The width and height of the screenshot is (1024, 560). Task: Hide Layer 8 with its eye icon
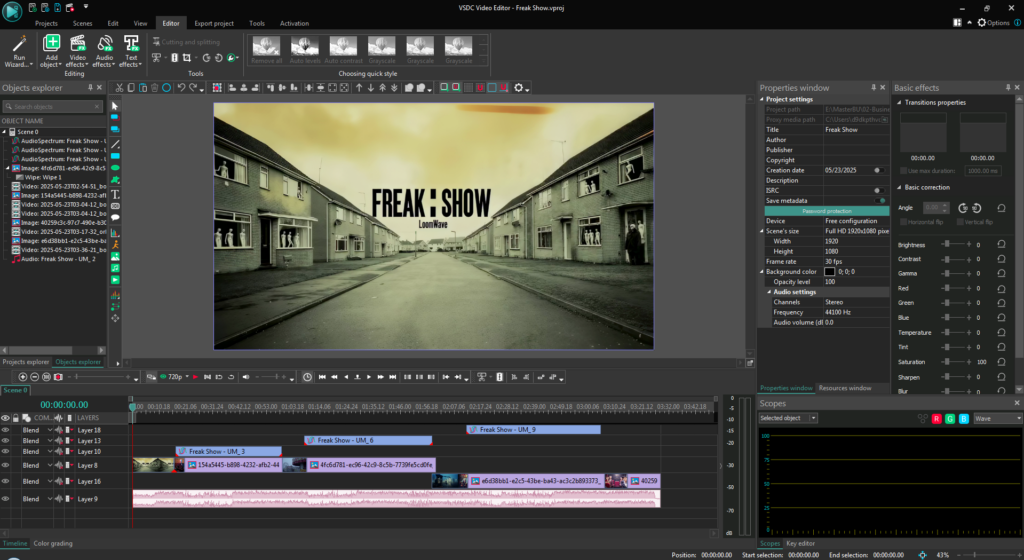5,465
